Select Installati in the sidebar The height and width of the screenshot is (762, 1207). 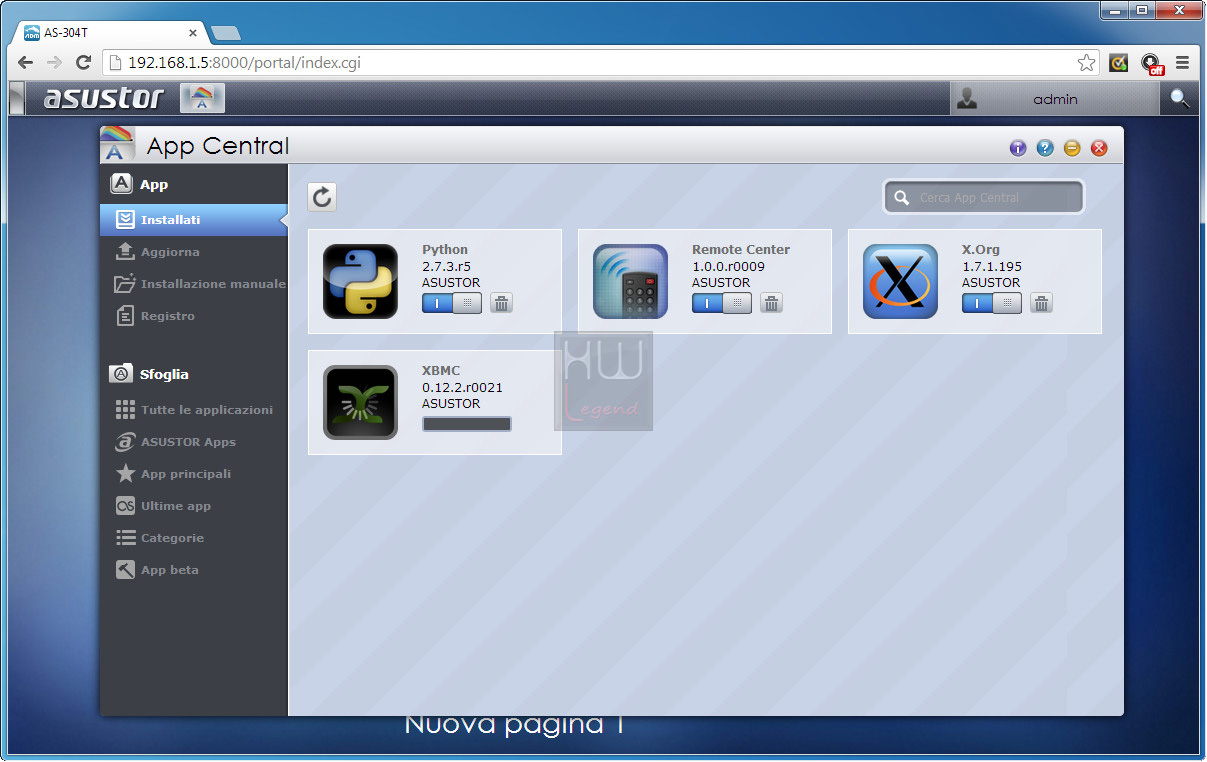[194, 220]
